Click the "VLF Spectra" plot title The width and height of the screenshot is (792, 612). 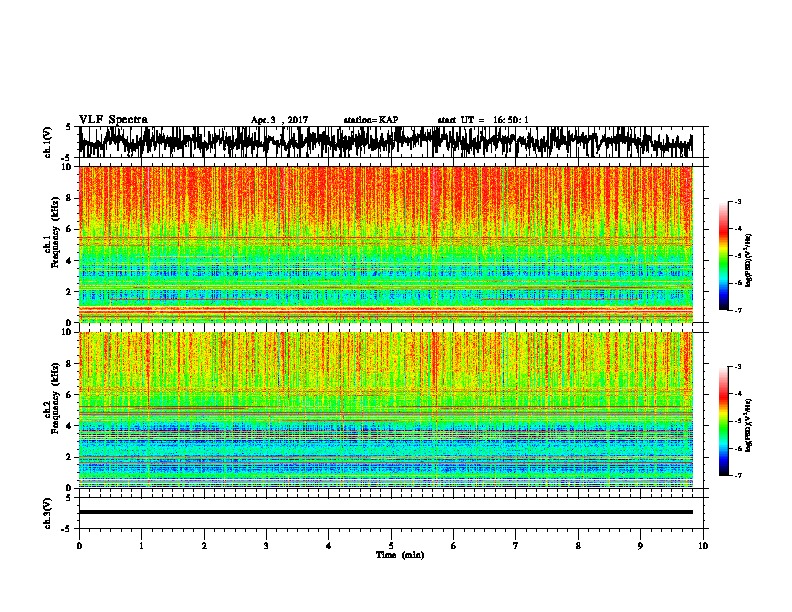pyautogui.click(x=113, y=120)
